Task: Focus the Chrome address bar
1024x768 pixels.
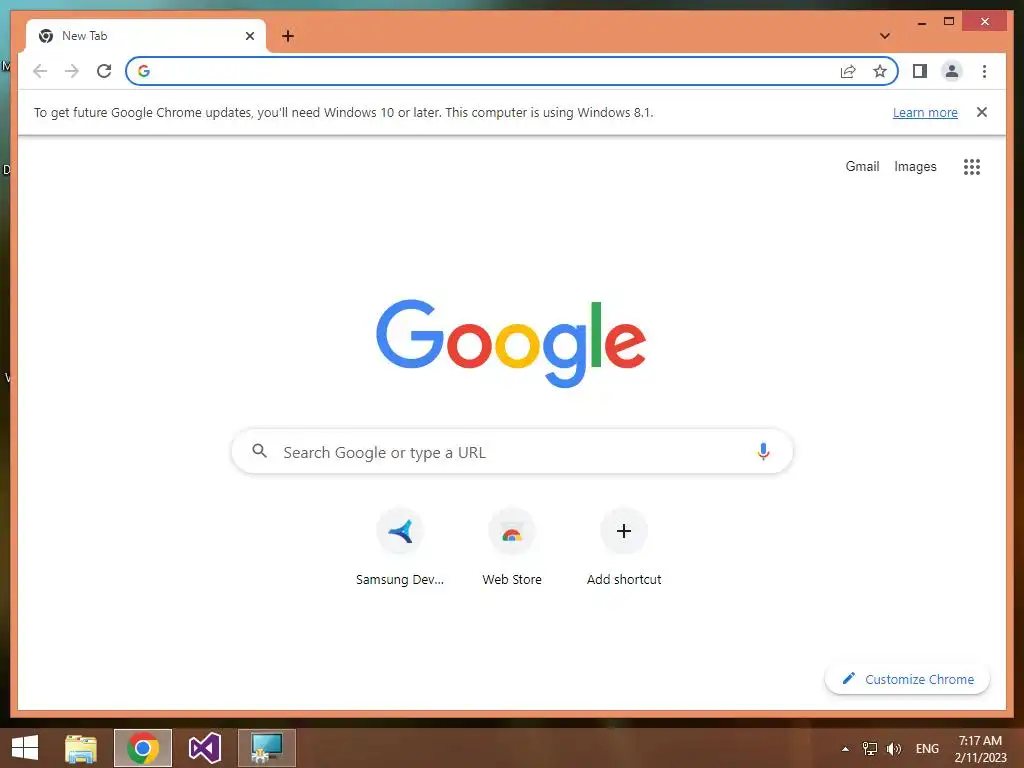Action: [511, 71]
